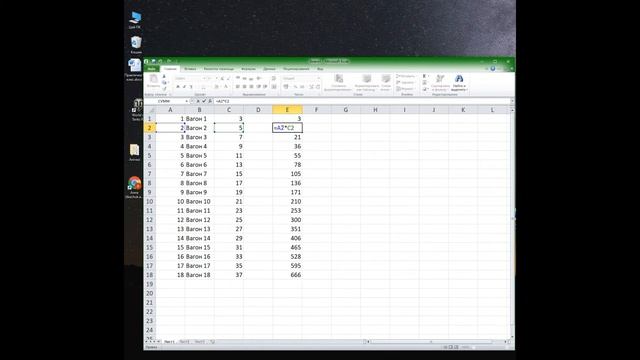Select the third sheet tab (Лист3)
This screenshot has height=360, width=640.
click(x=200, y=342)
